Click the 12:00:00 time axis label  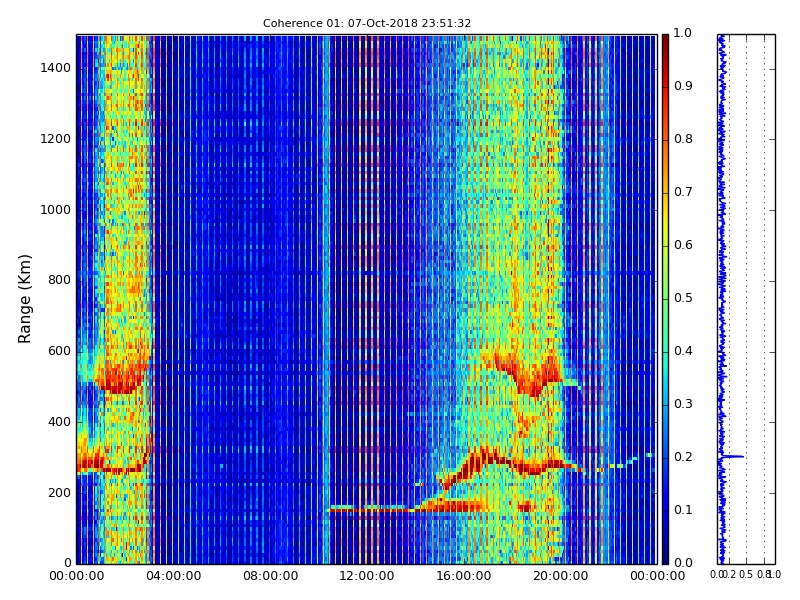367,576
